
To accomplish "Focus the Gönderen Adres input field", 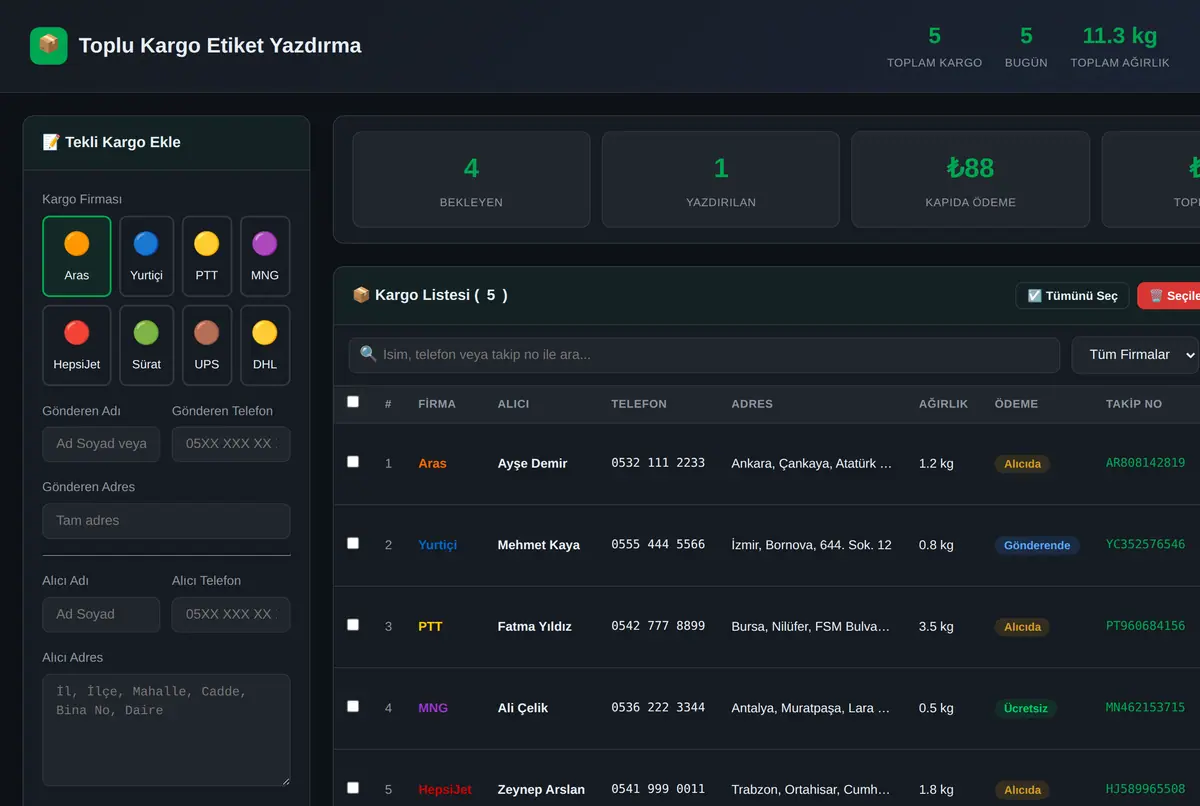I will click(166, 521).
